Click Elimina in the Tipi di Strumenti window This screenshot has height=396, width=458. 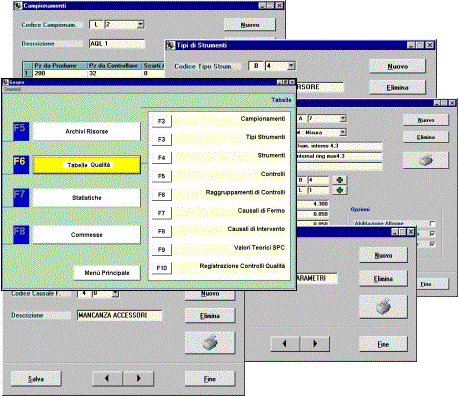click(x=398, y=87)
